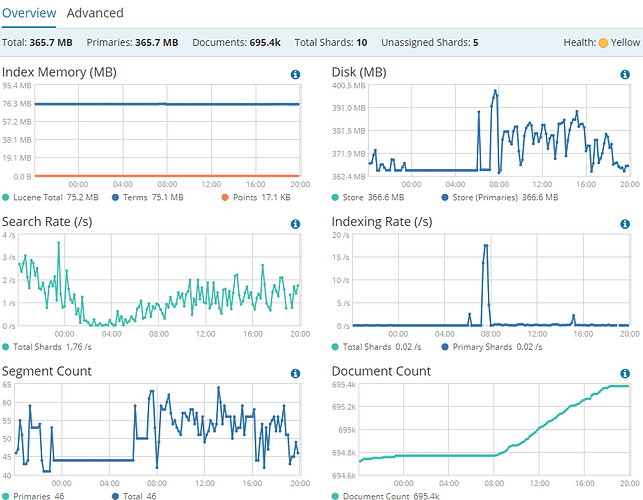
Task: Click the Search Rate (/s) chart title
Action: [47, 222]
